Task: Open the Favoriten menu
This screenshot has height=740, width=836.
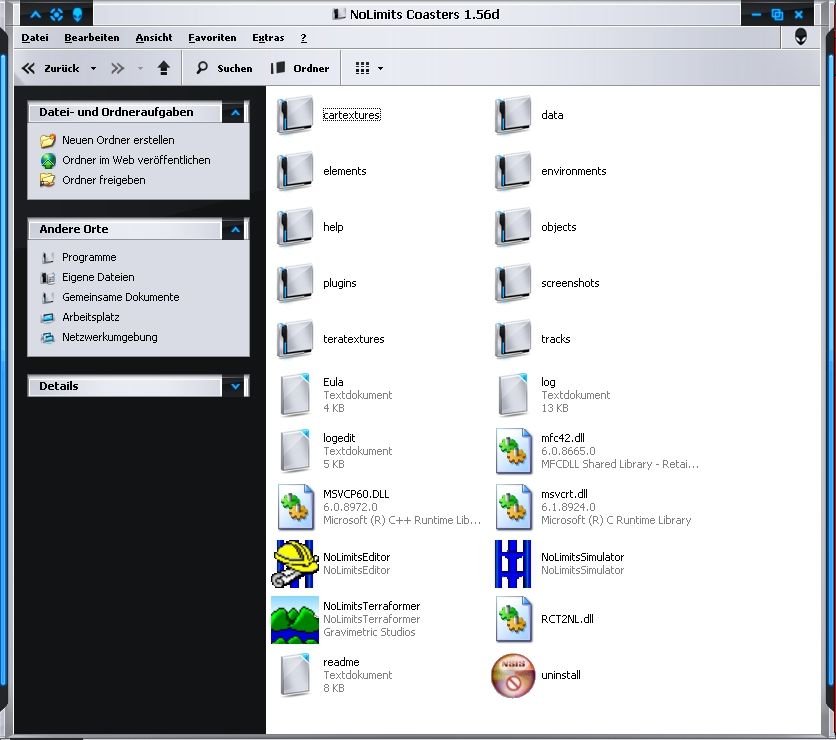Action: [x=212, y=38]
